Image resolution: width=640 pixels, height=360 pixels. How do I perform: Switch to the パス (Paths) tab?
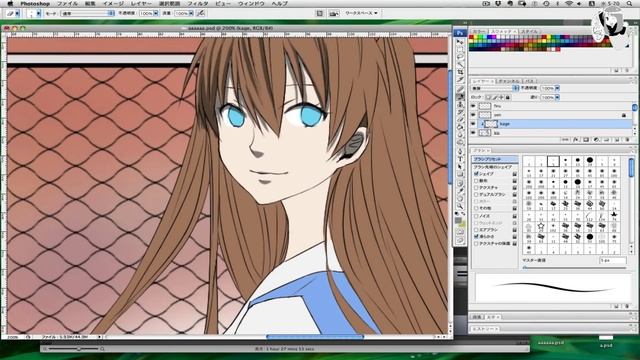(x=529, y=81)
